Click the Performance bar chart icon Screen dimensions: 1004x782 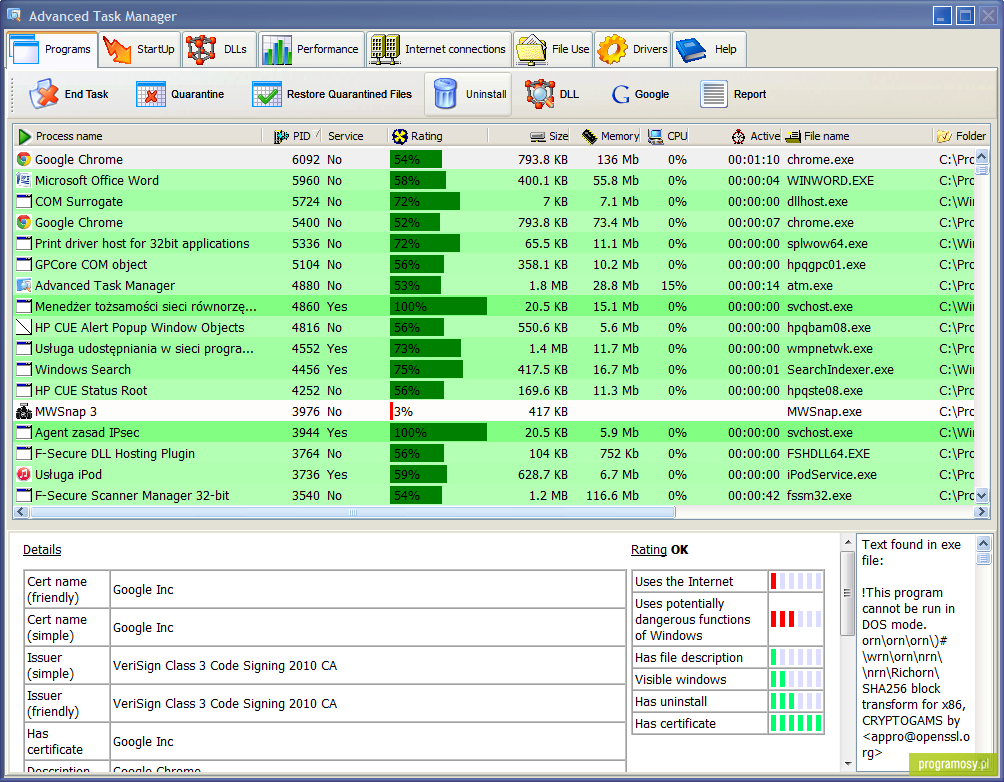coord(277,49)
